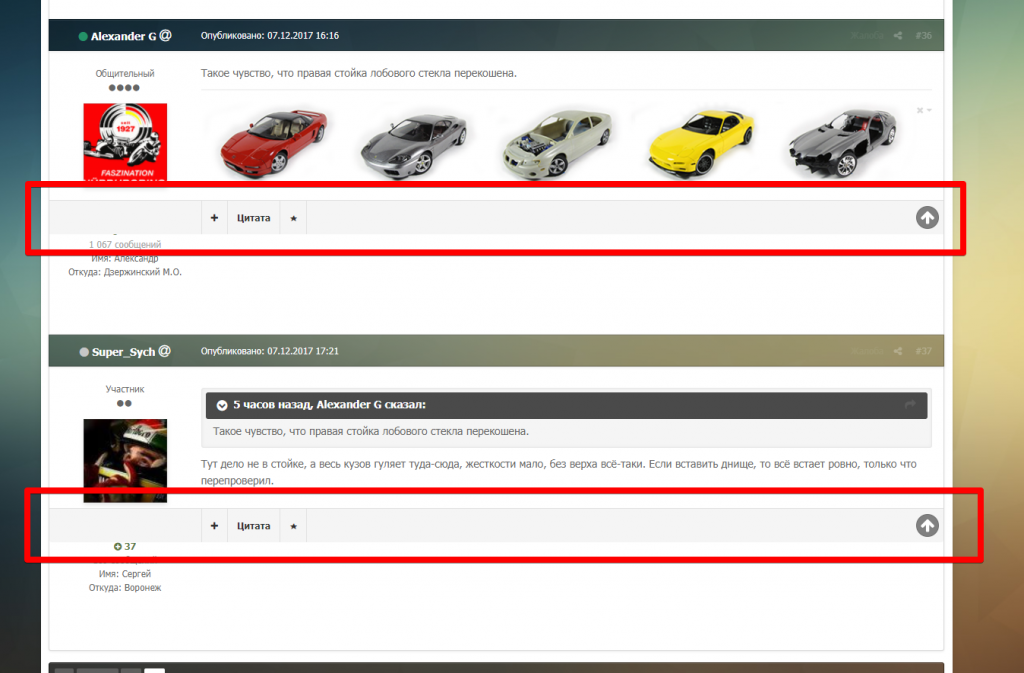Click the @ mention icon next to Alexander G
This screenshot has width=1024, height=673.
(166, 34)
